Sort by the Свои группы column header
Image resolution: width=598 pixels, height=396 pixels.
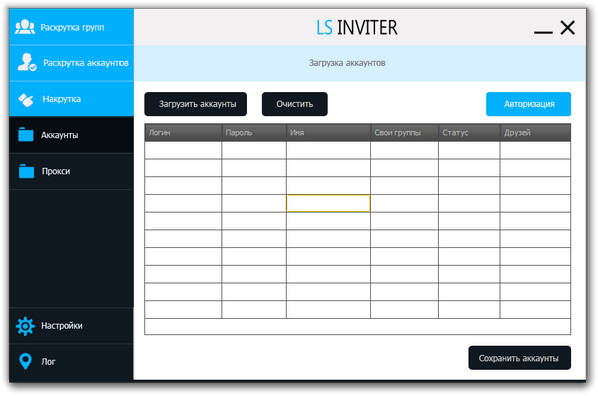pyautogui.click(x=405, y=132)
